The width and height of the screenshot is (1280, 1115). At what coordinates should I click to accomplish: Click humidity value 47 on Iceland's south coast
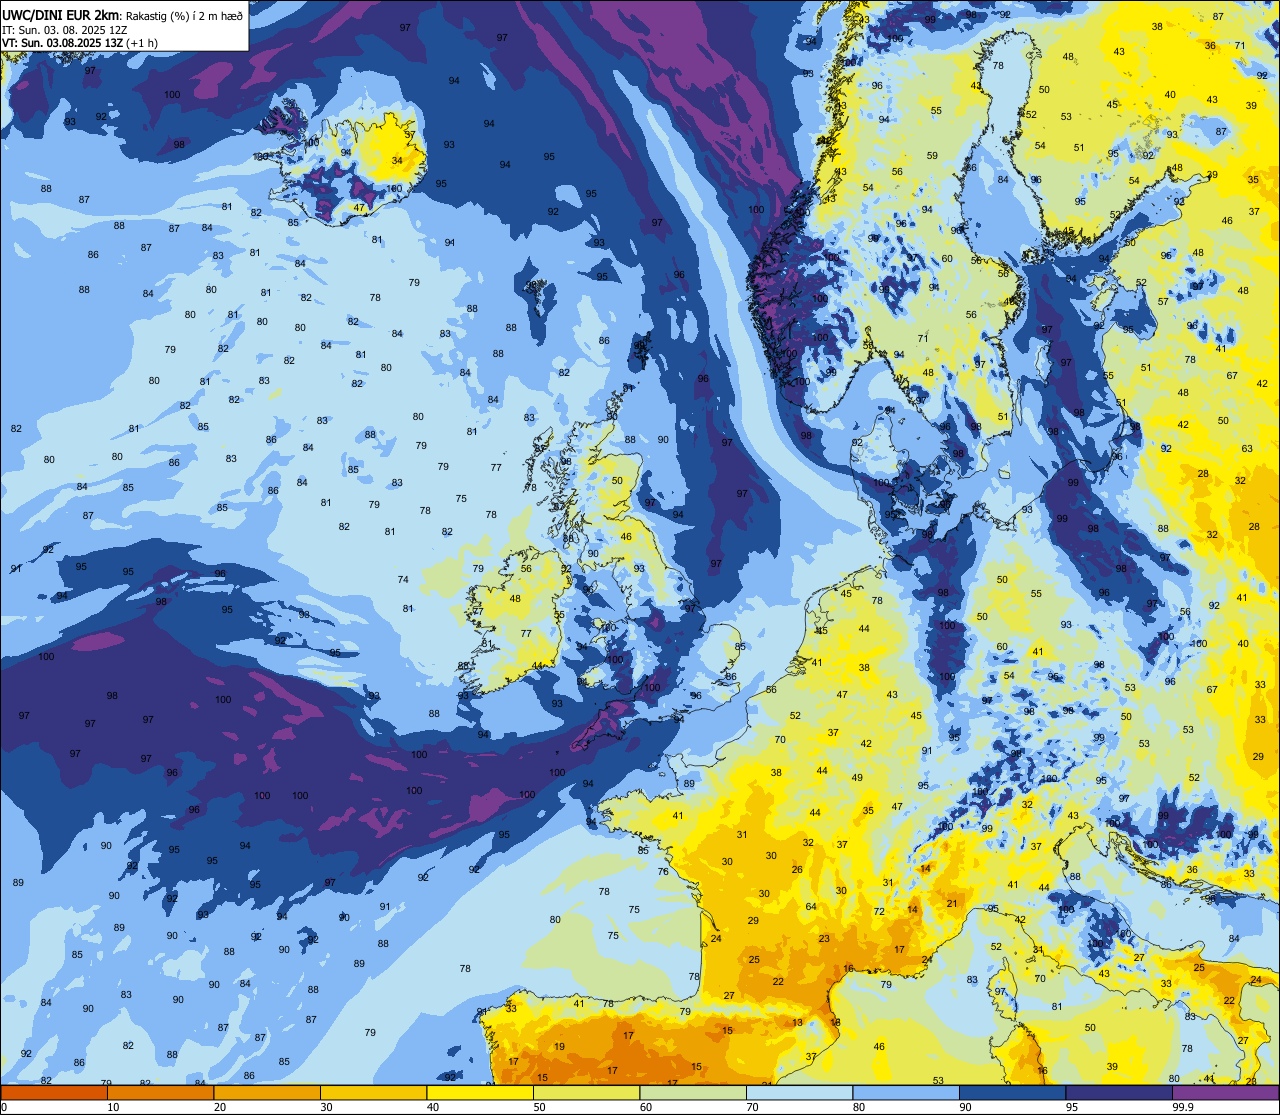coord(360,208)
